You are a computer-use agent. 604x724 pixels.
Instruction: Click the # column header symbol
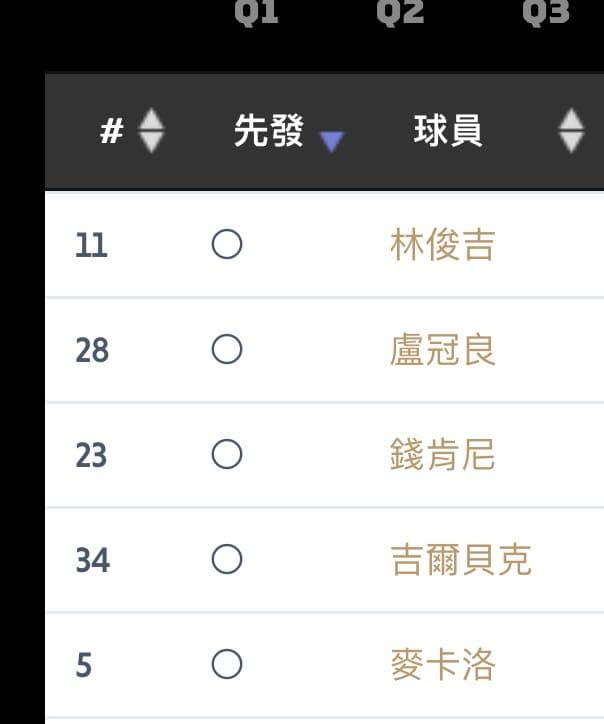(111, 131)
